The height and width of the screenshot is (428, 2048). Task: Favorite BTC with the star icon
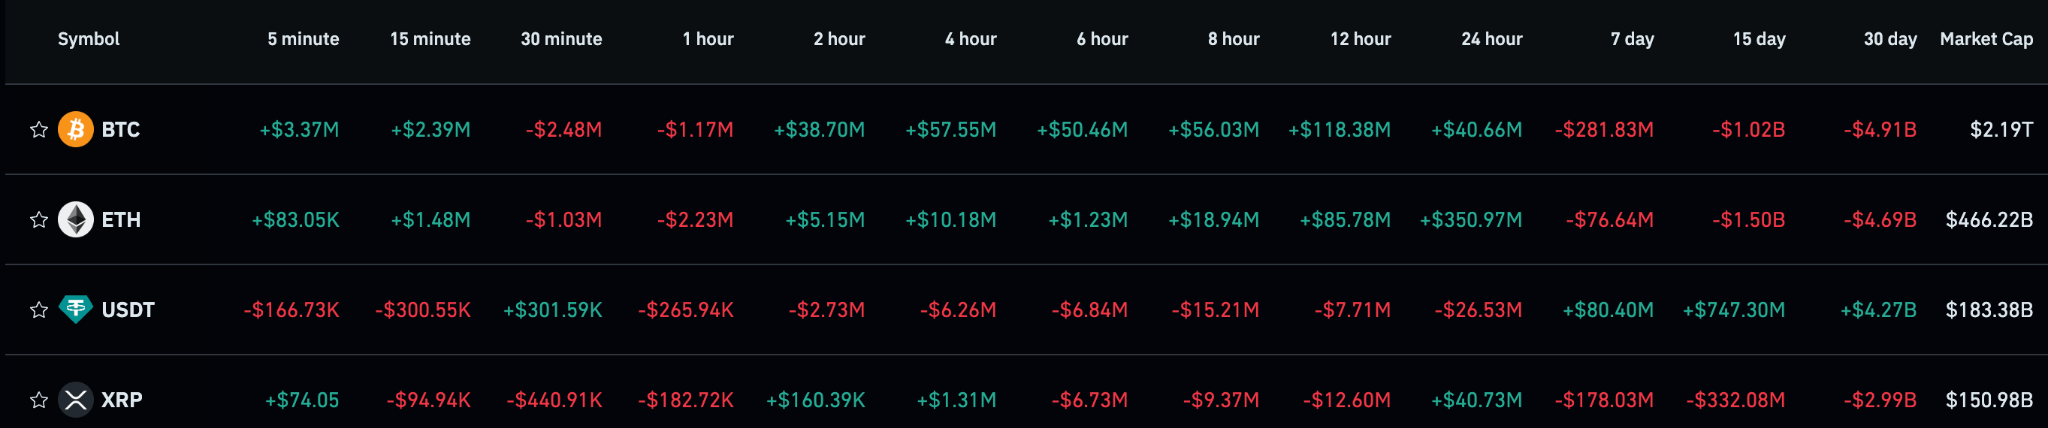coord(39,130)
